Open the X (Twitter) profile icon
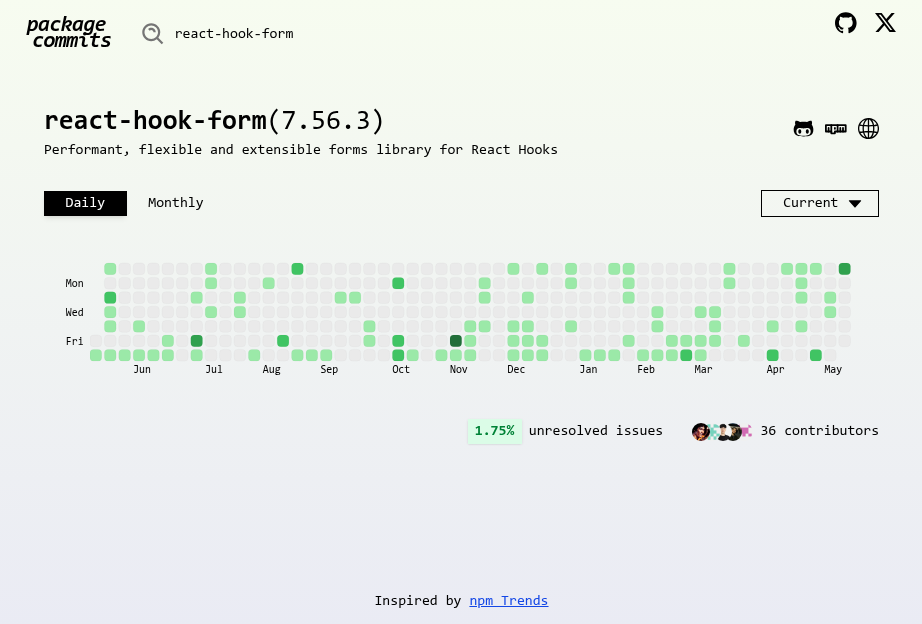The width and height of the screenshot is (922, 624). [885, 23]
